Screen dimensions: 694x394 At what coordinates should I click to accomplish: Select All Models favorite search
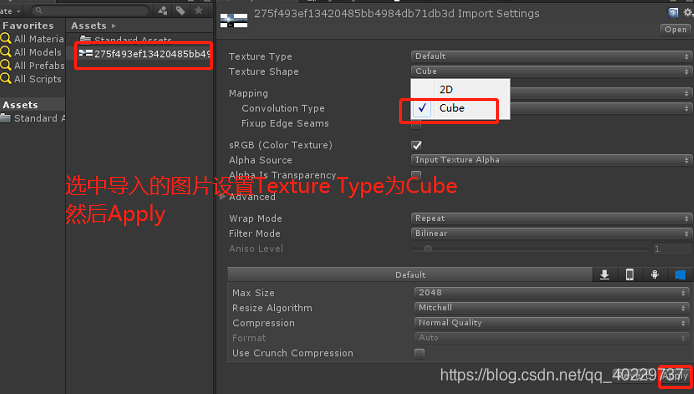31,52
